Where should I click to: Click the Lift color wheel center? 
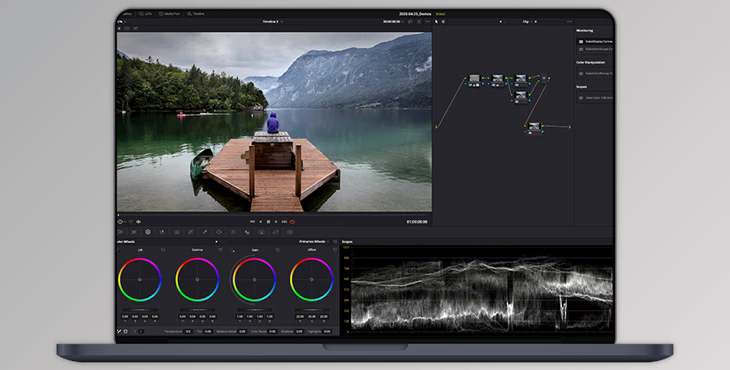click(140, 280)
